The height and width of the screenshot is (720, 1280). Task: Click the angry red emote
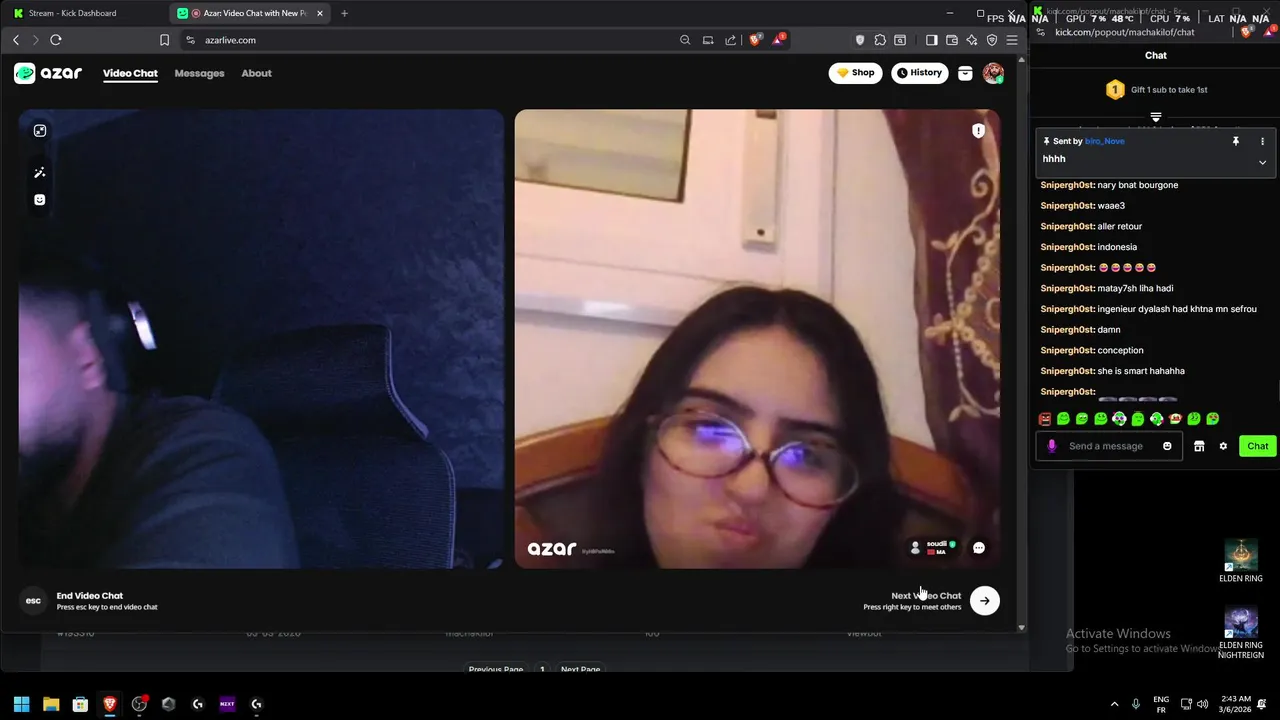[1045, 419]
